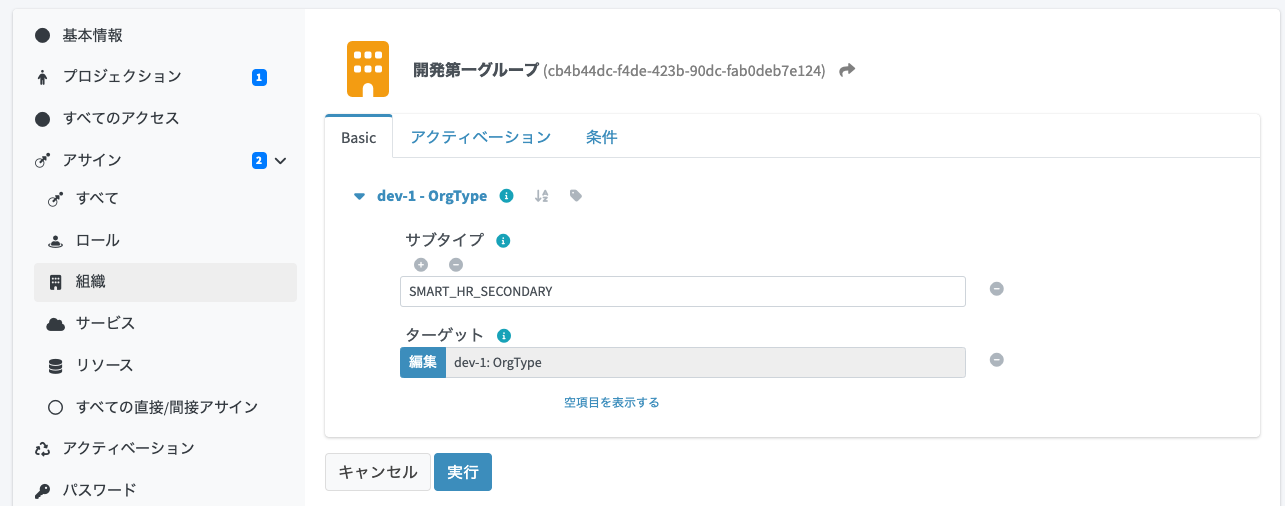Click the sort icon next to dev-1 - OrgType
This screenshot has width=1285, height=506.
click(x=541, y=196)
